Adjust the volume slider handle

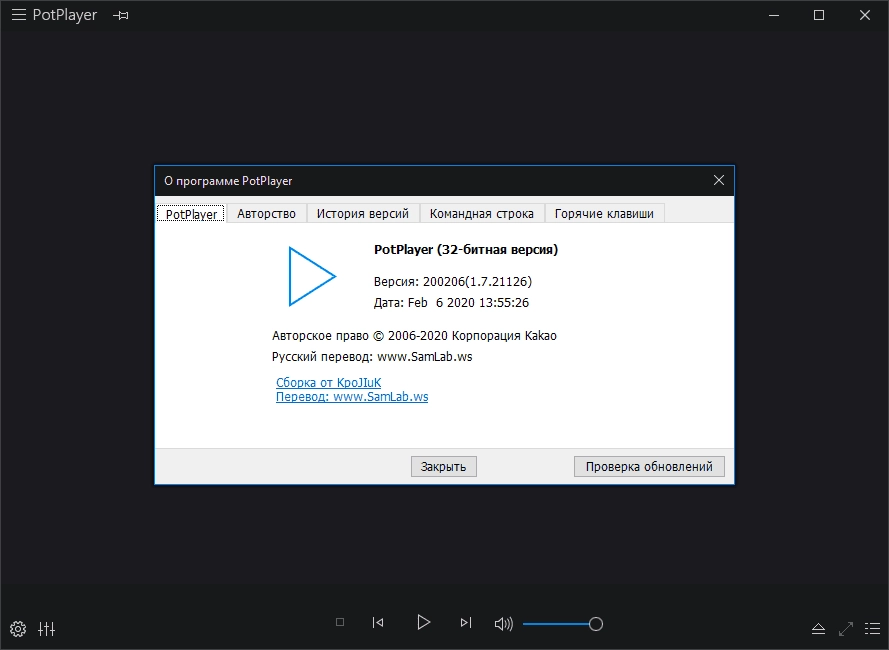pos(596,624)
